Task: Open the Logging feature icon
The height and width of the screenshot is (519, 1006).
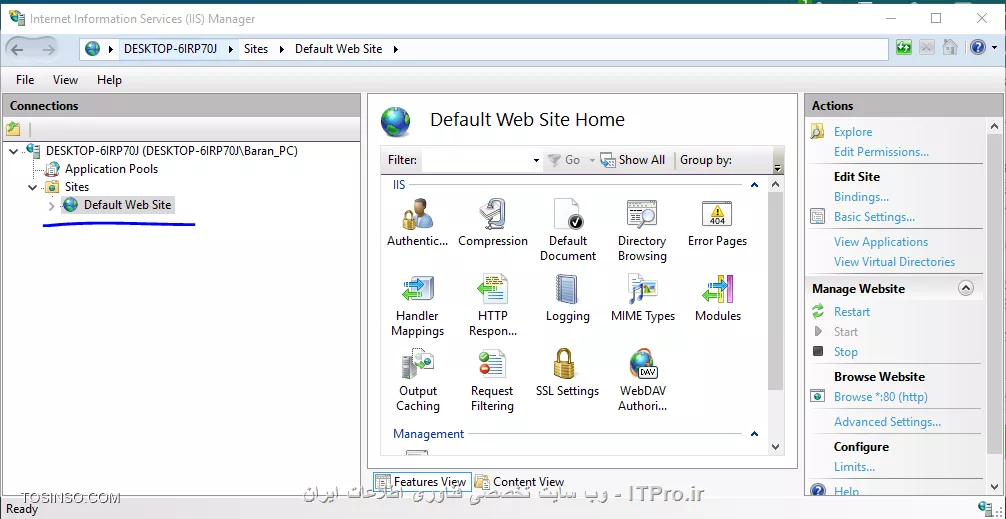Action: (x=568, y=297)
